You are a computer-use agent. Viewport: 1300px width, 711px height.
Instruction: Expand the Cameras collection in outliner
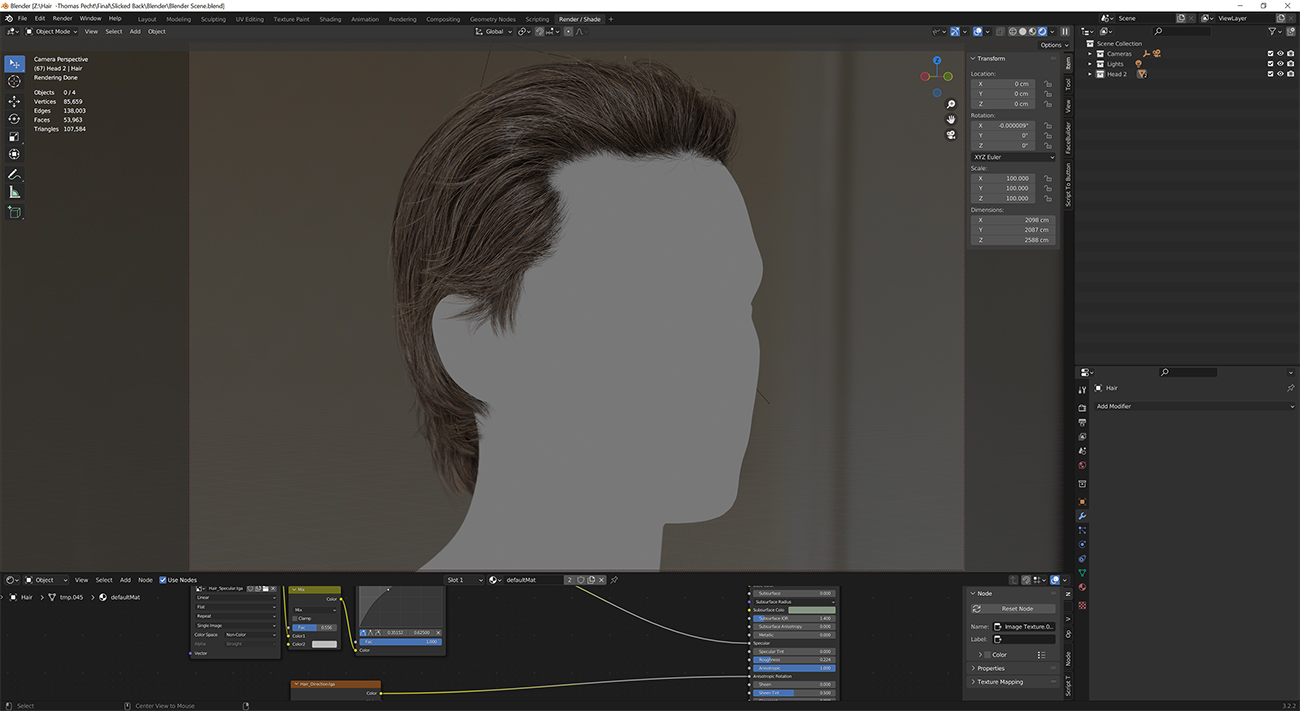(1090, 53)
